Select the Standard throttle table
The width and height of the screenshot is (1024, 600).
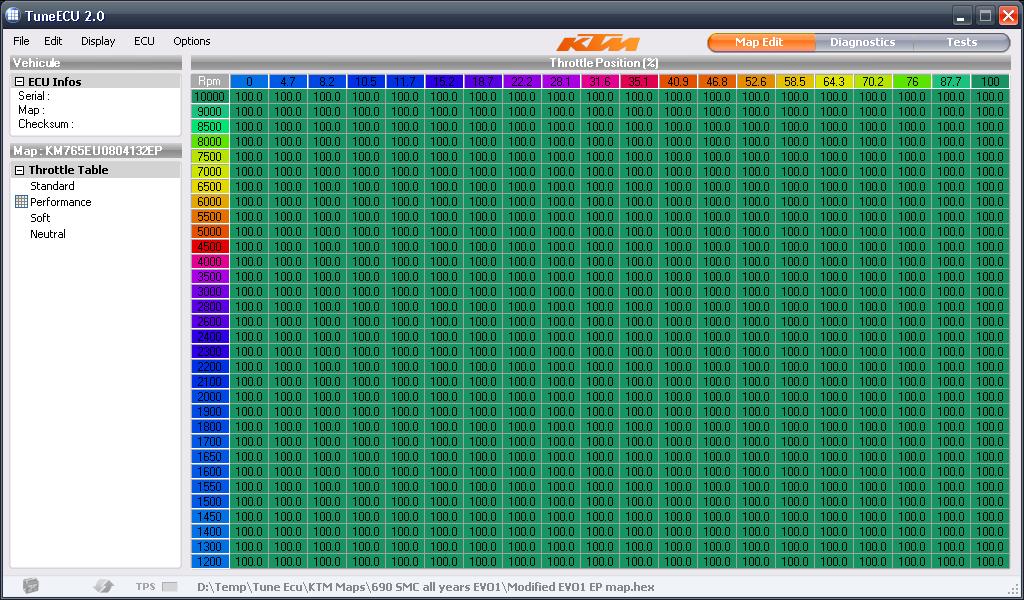coord(52,186)
